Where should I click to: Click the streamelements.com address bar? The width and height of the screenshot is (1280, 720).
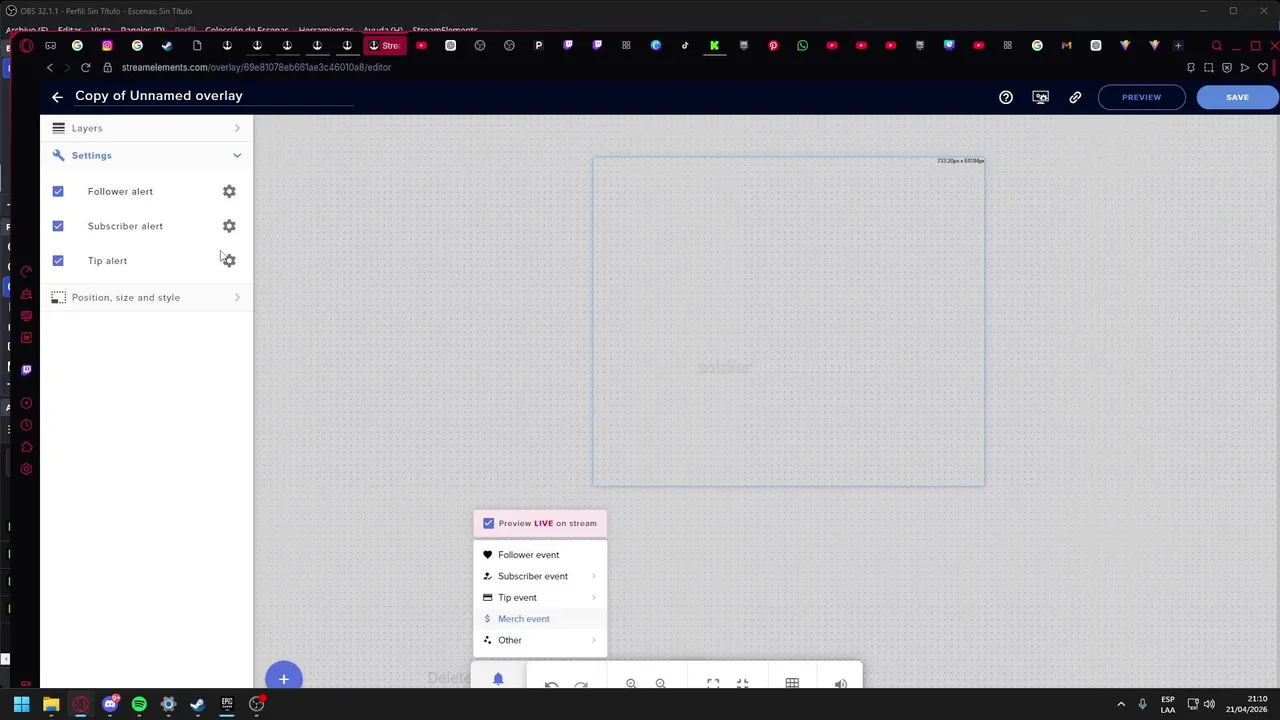click(256, 67)
